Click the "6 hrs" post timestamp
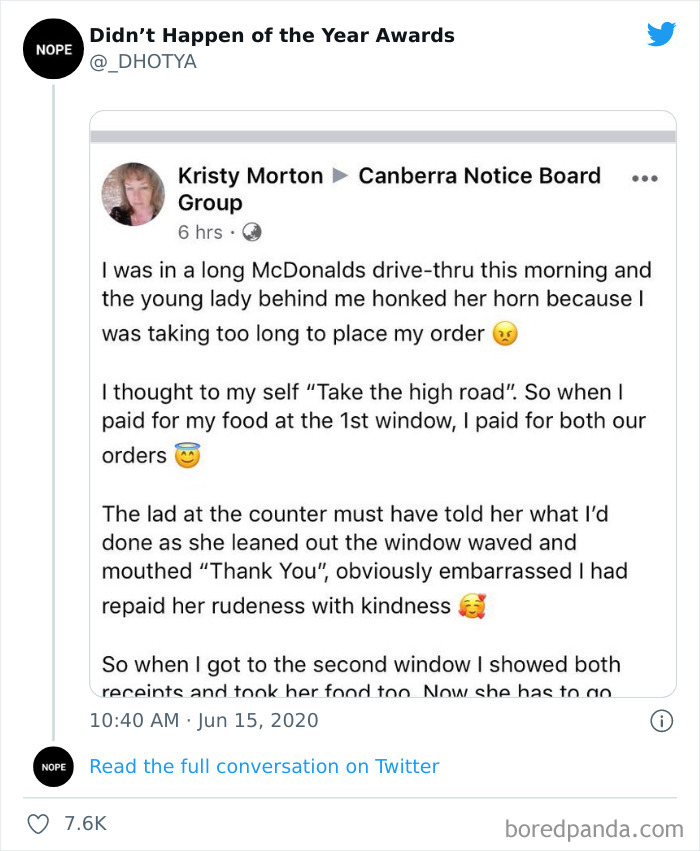The width and height of the screenshot is (700, 851). [x=200, y=232]
